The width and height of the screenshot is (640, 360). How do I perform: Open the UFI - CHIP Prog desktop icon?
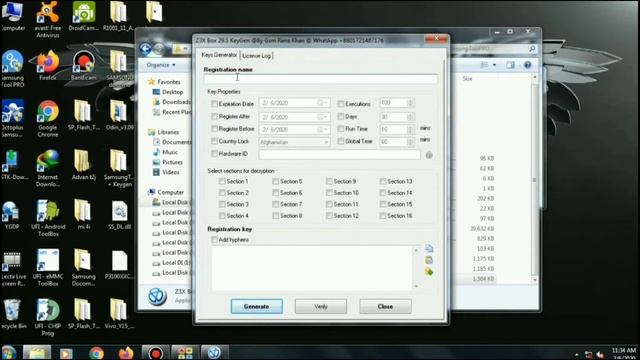point(48,318)
